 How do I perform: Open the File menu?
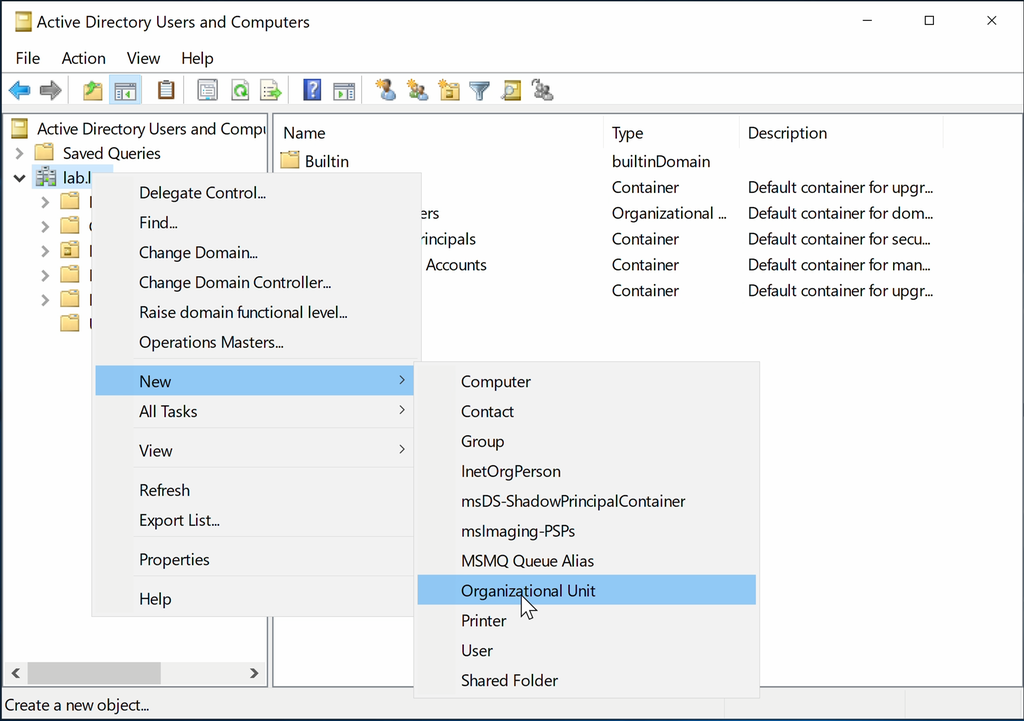pyautogui.click(x=27, y=58)
